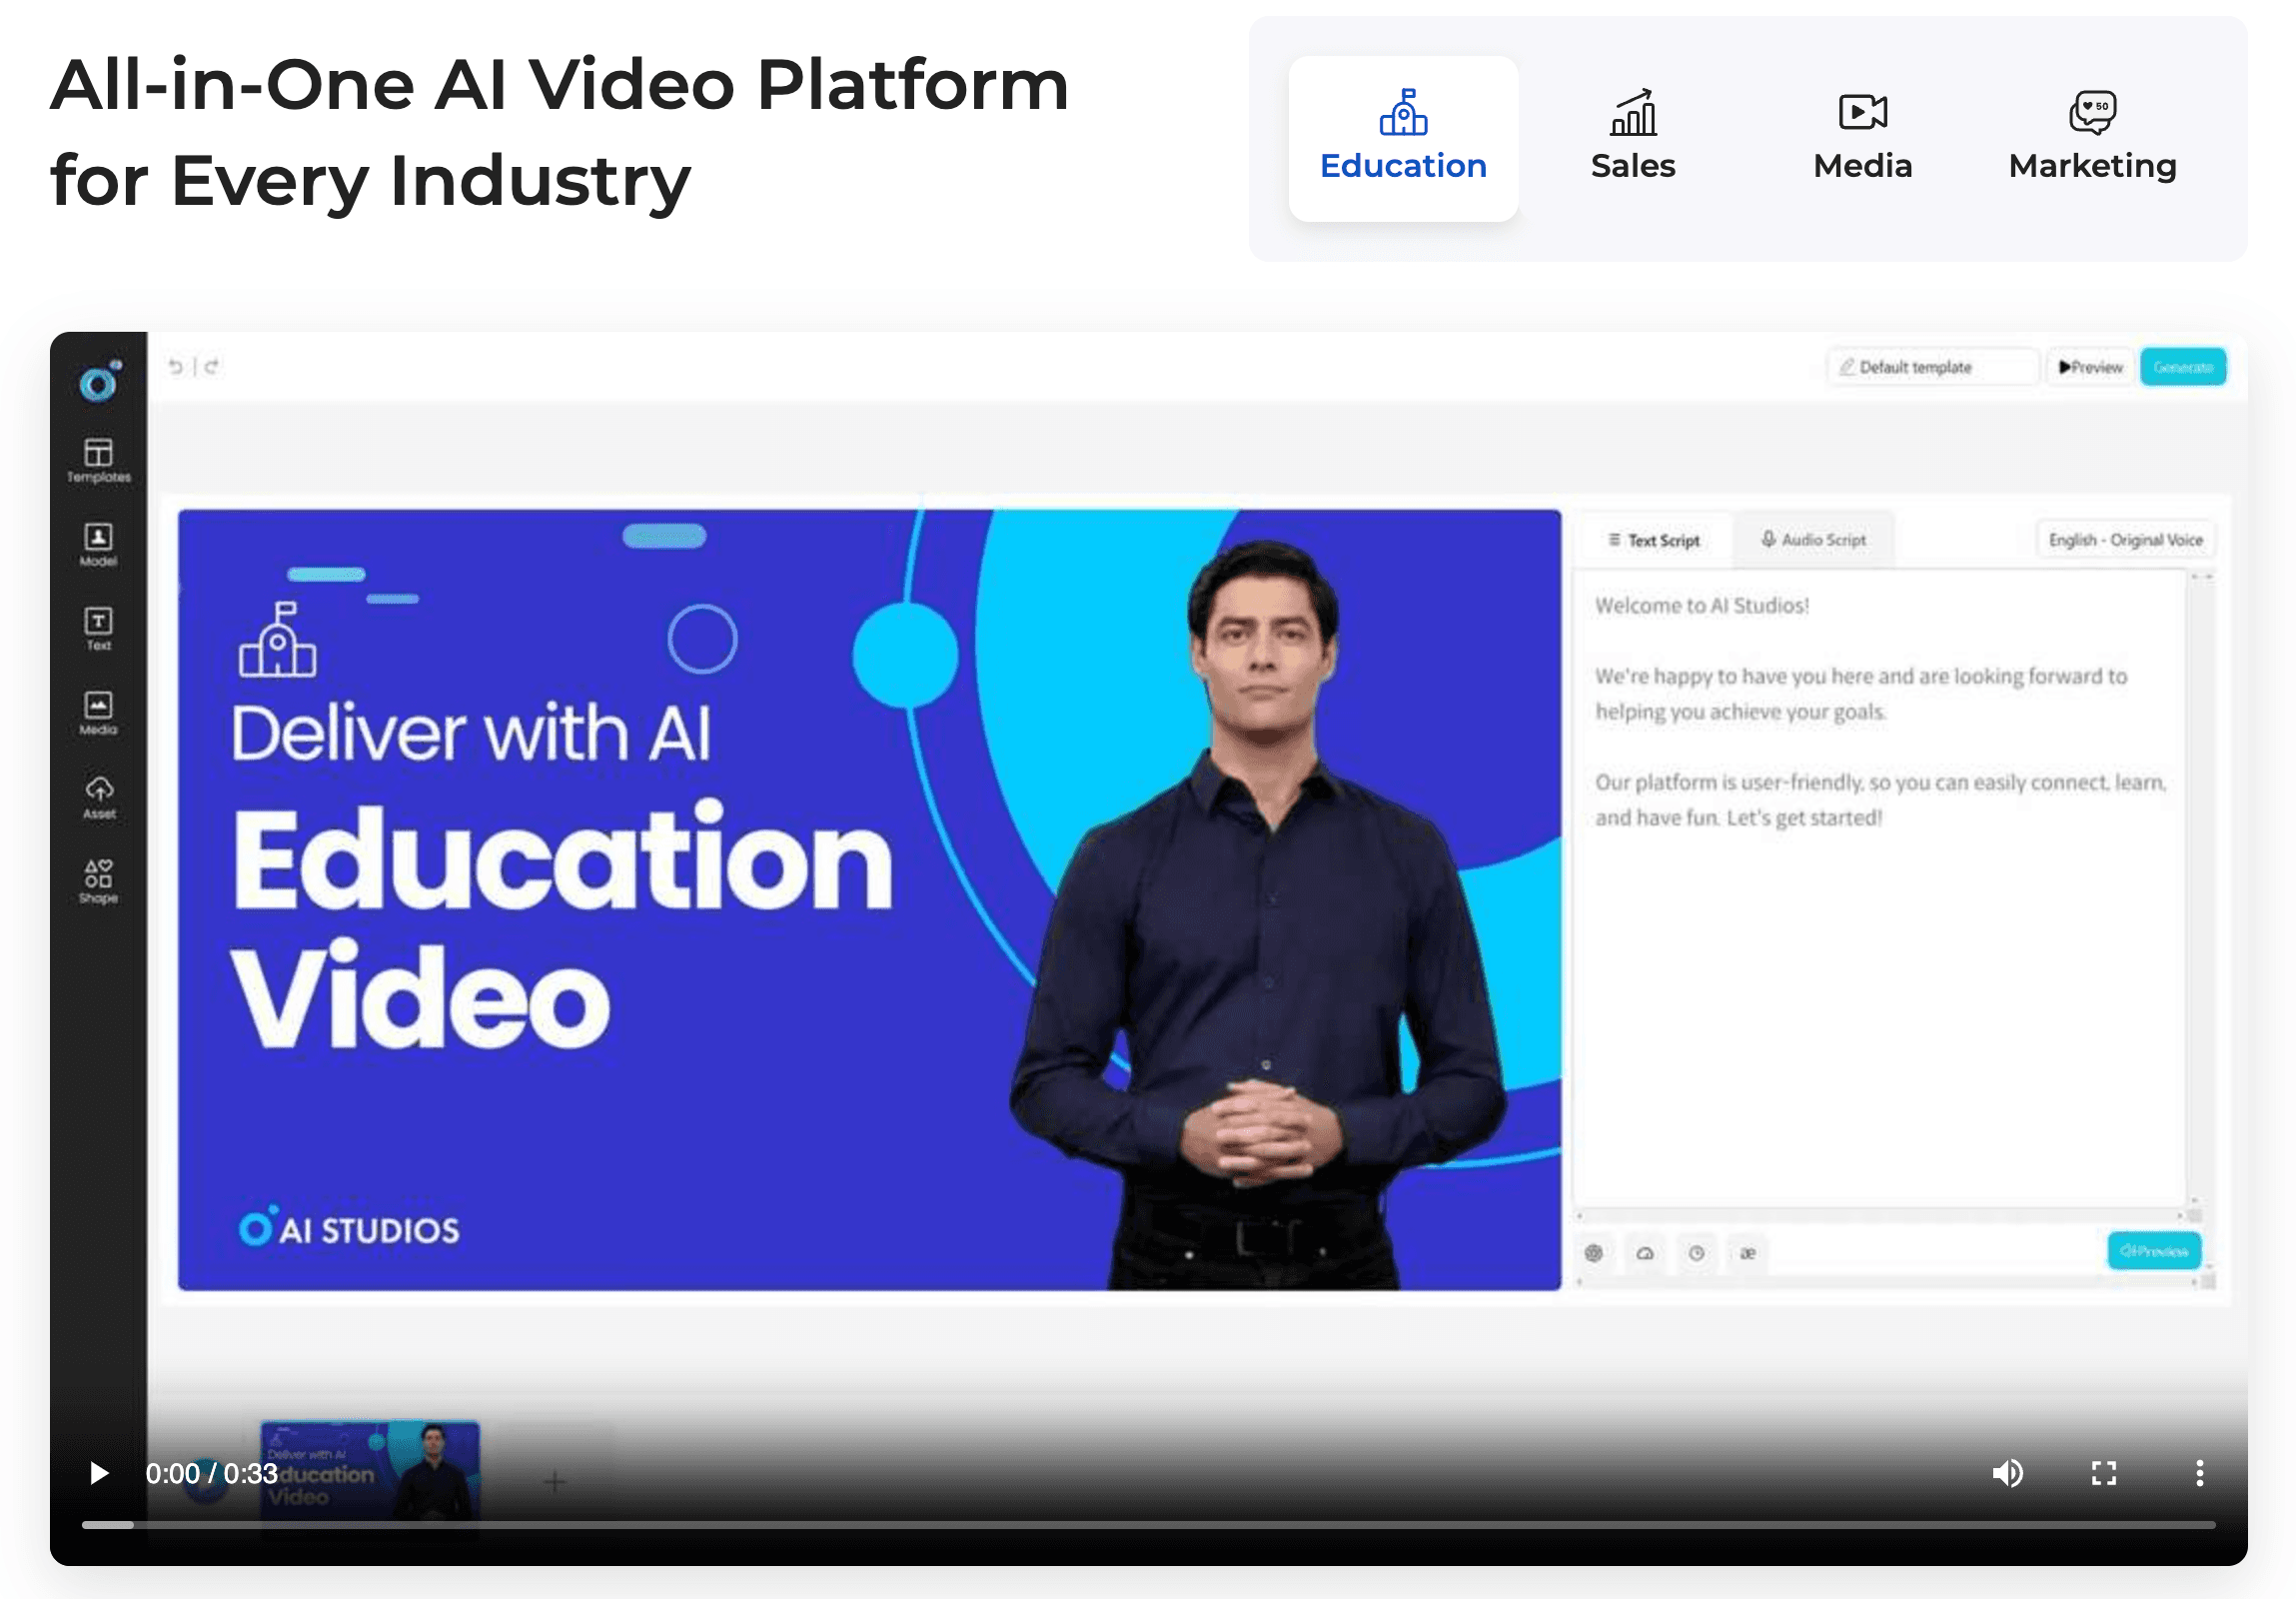
Task: Open the Model panel in the editor sidebar
Action: tap(98, 545)
